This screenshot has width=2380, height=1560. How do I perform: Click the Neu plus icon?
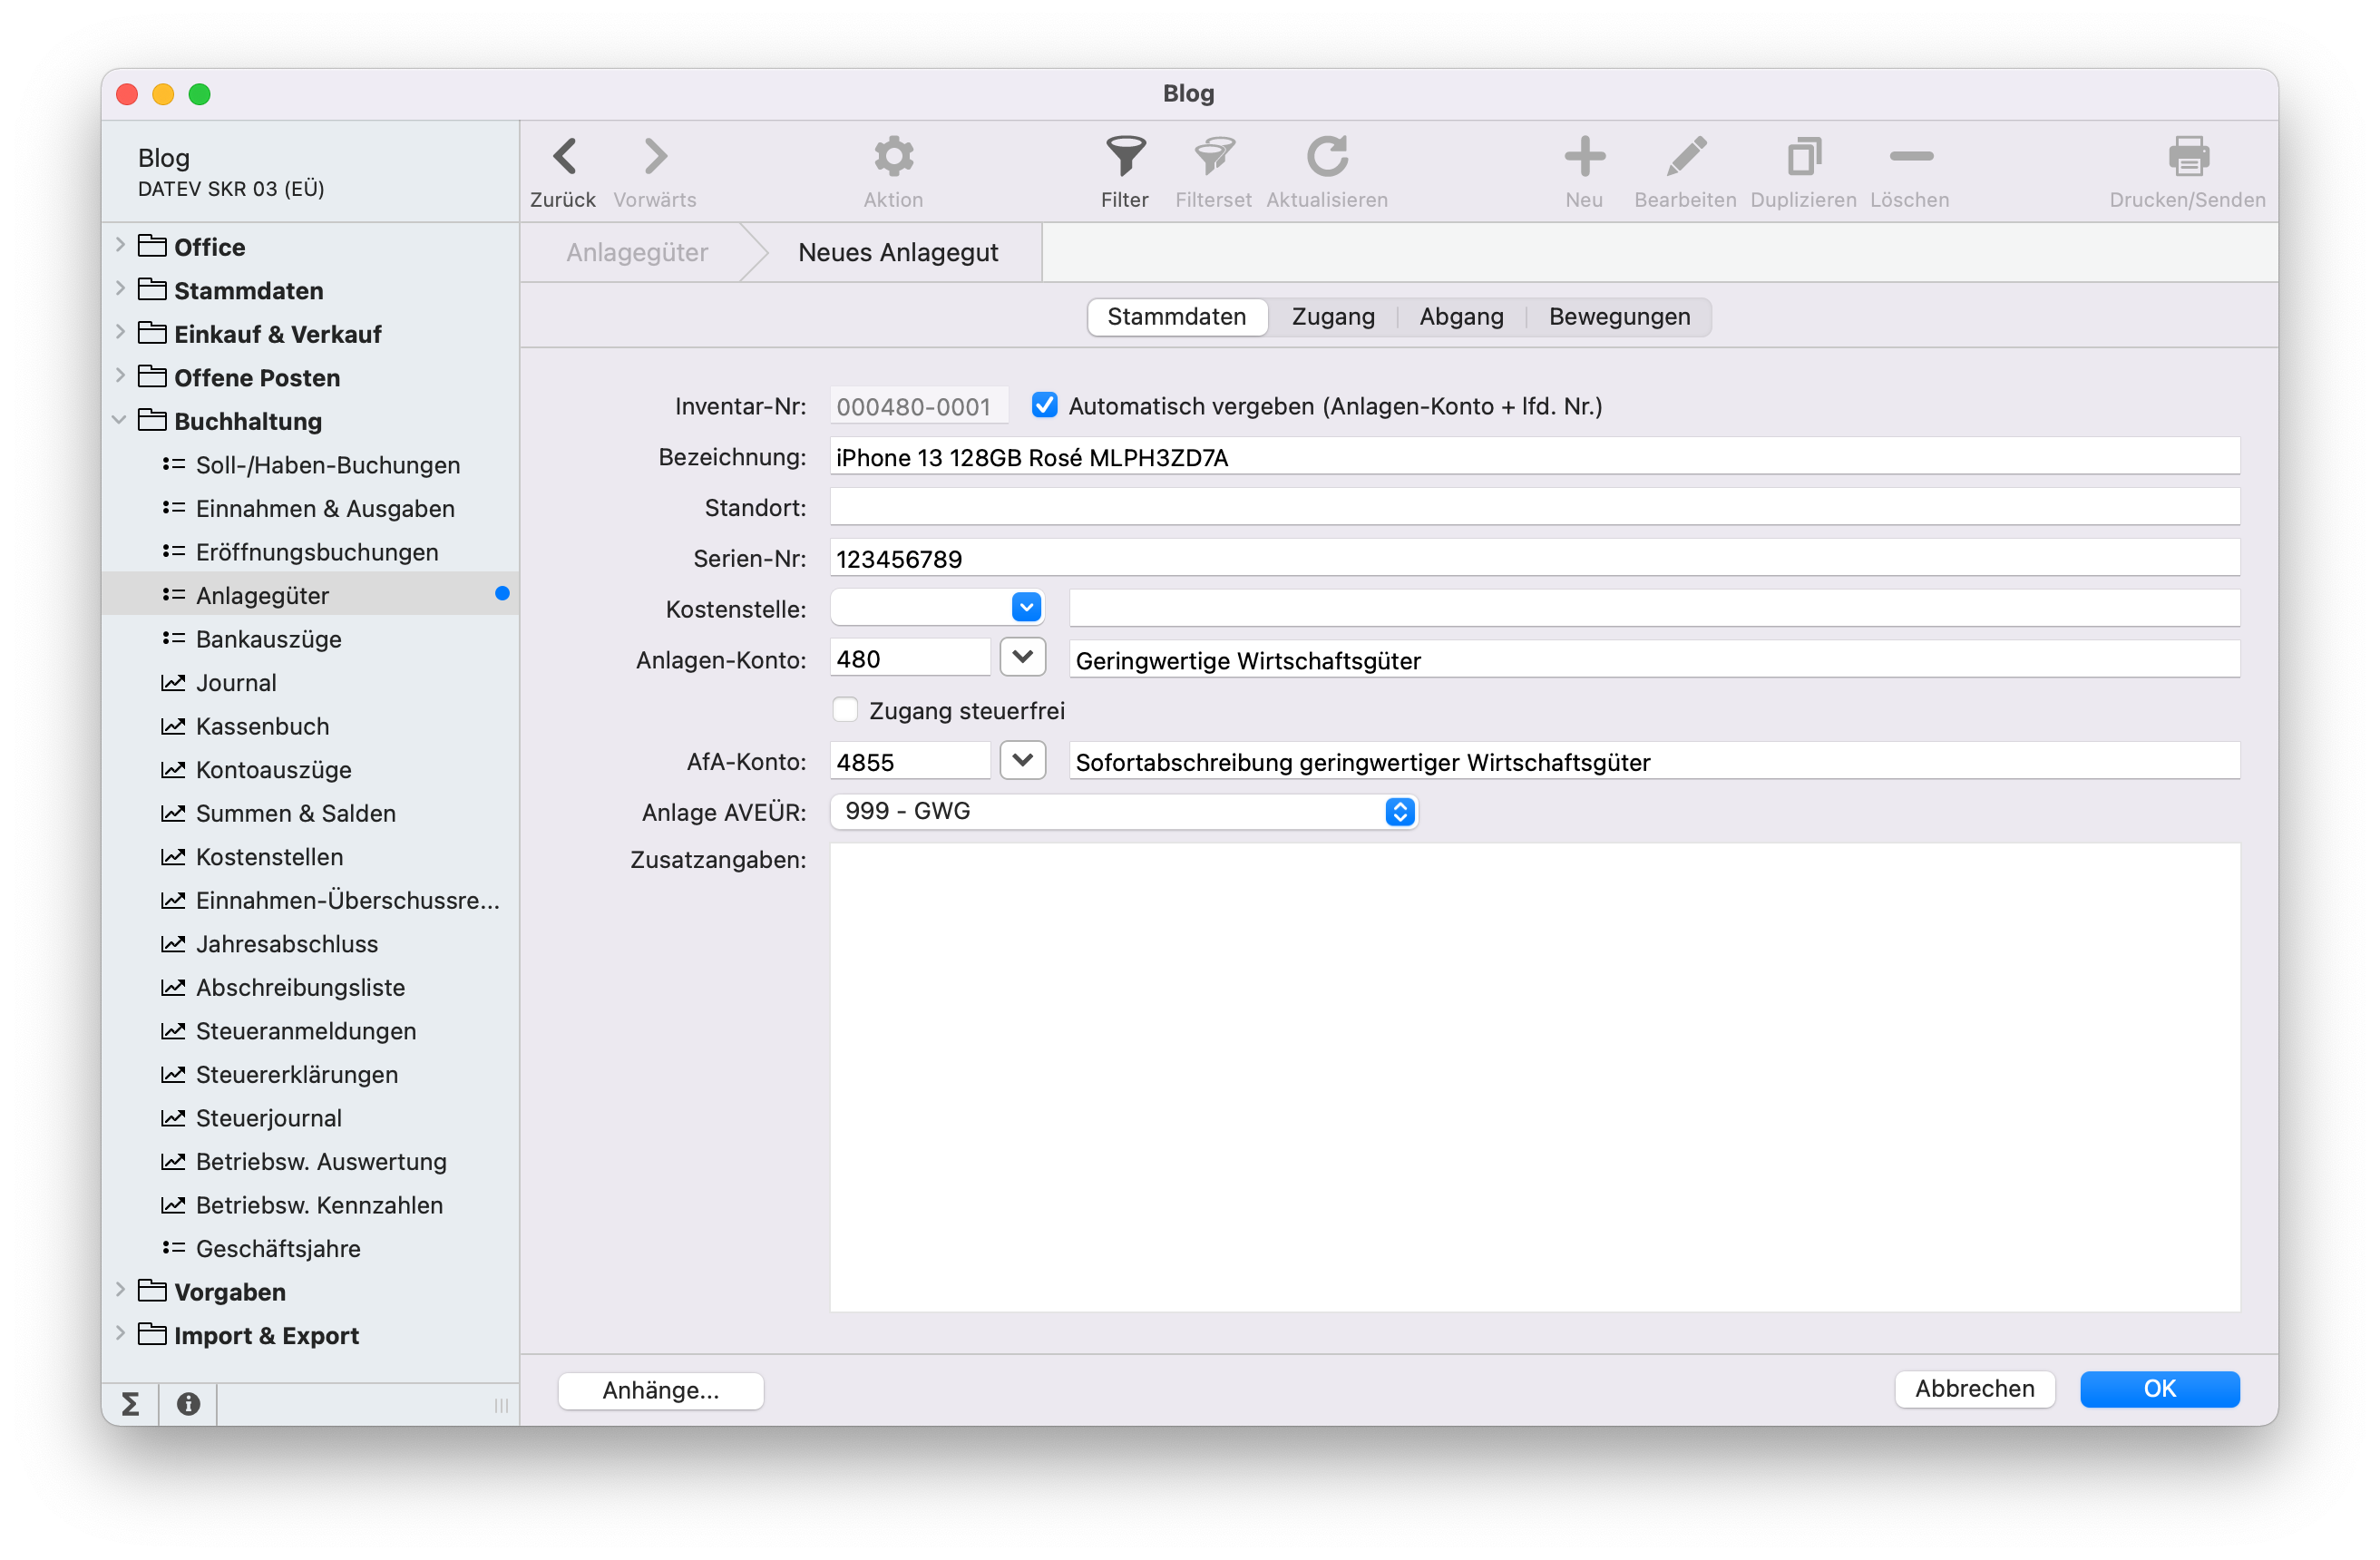(x=1584, y=157)
